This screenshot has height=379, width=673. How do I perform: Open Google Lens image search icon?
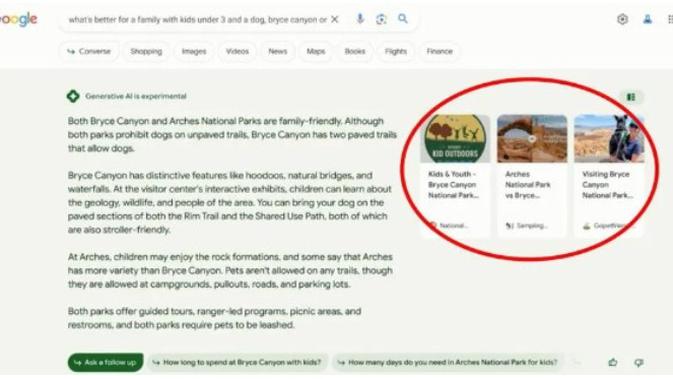381,19
